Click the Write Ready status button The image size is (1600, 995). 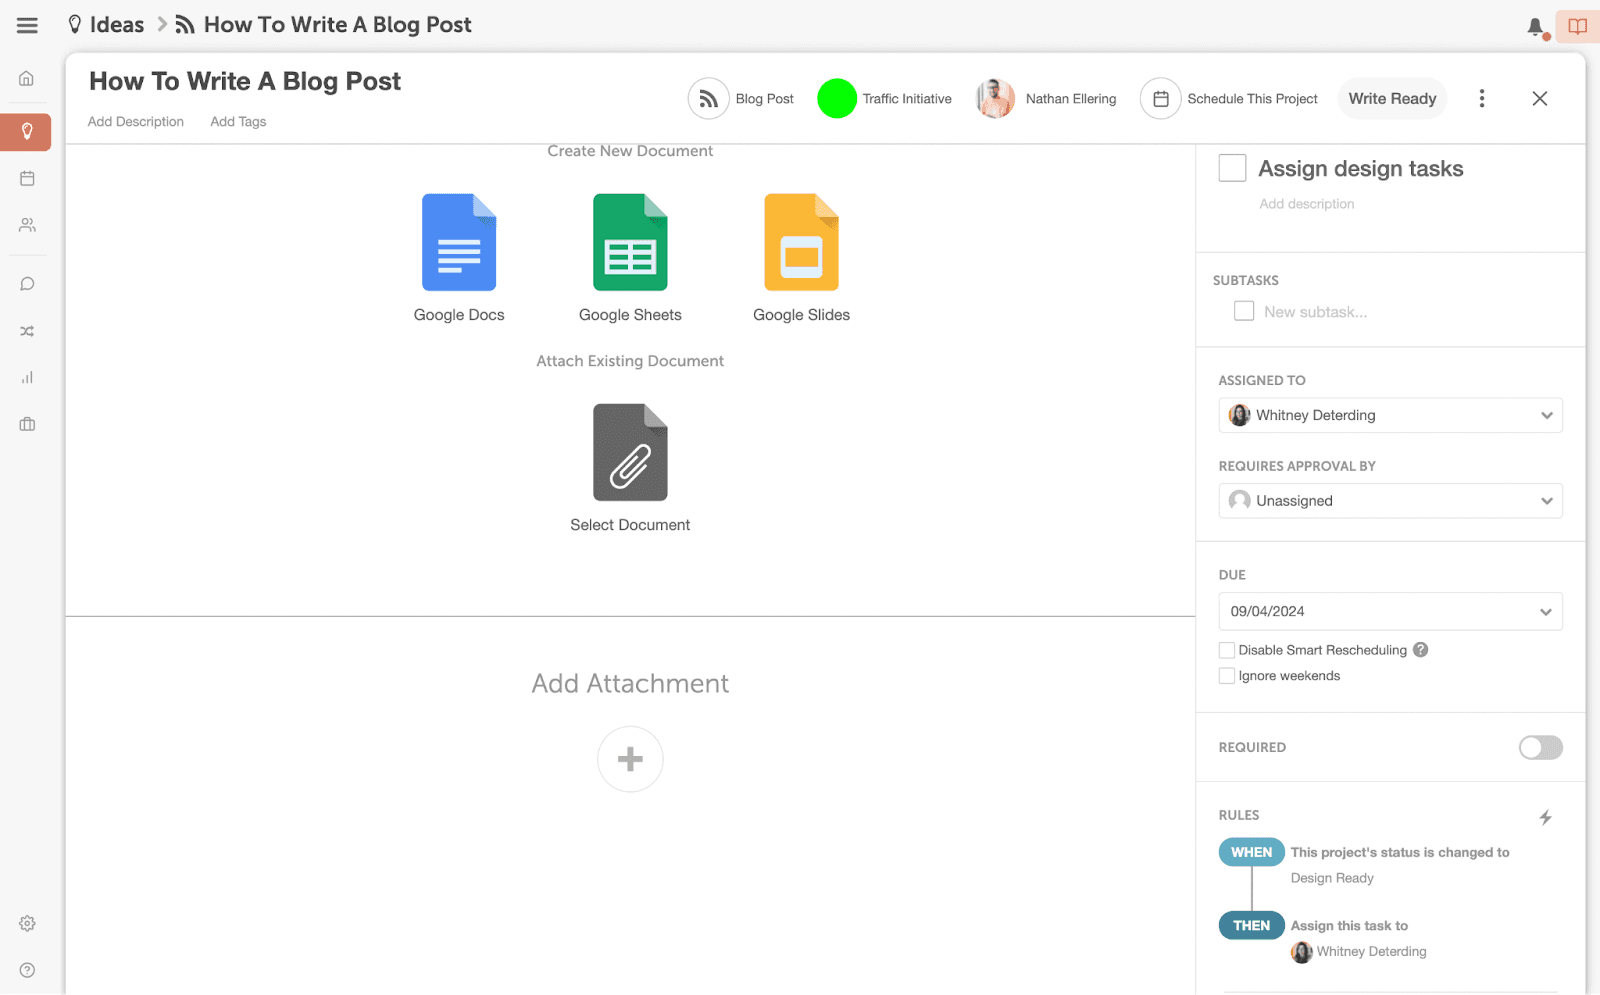pos(1391,98)
